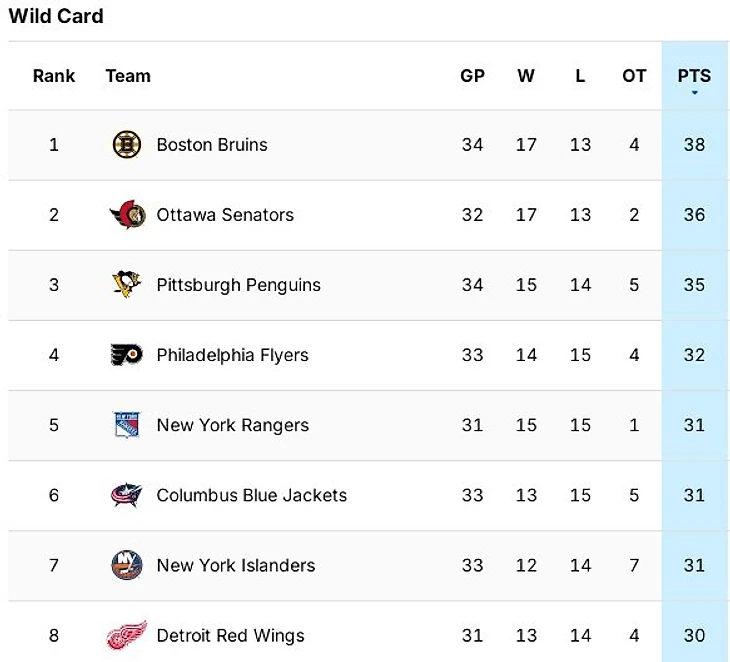Image resolution: width=730 pixels, height=662 pixels.
Task: Sort table by OT column
Action: [634, 76]
